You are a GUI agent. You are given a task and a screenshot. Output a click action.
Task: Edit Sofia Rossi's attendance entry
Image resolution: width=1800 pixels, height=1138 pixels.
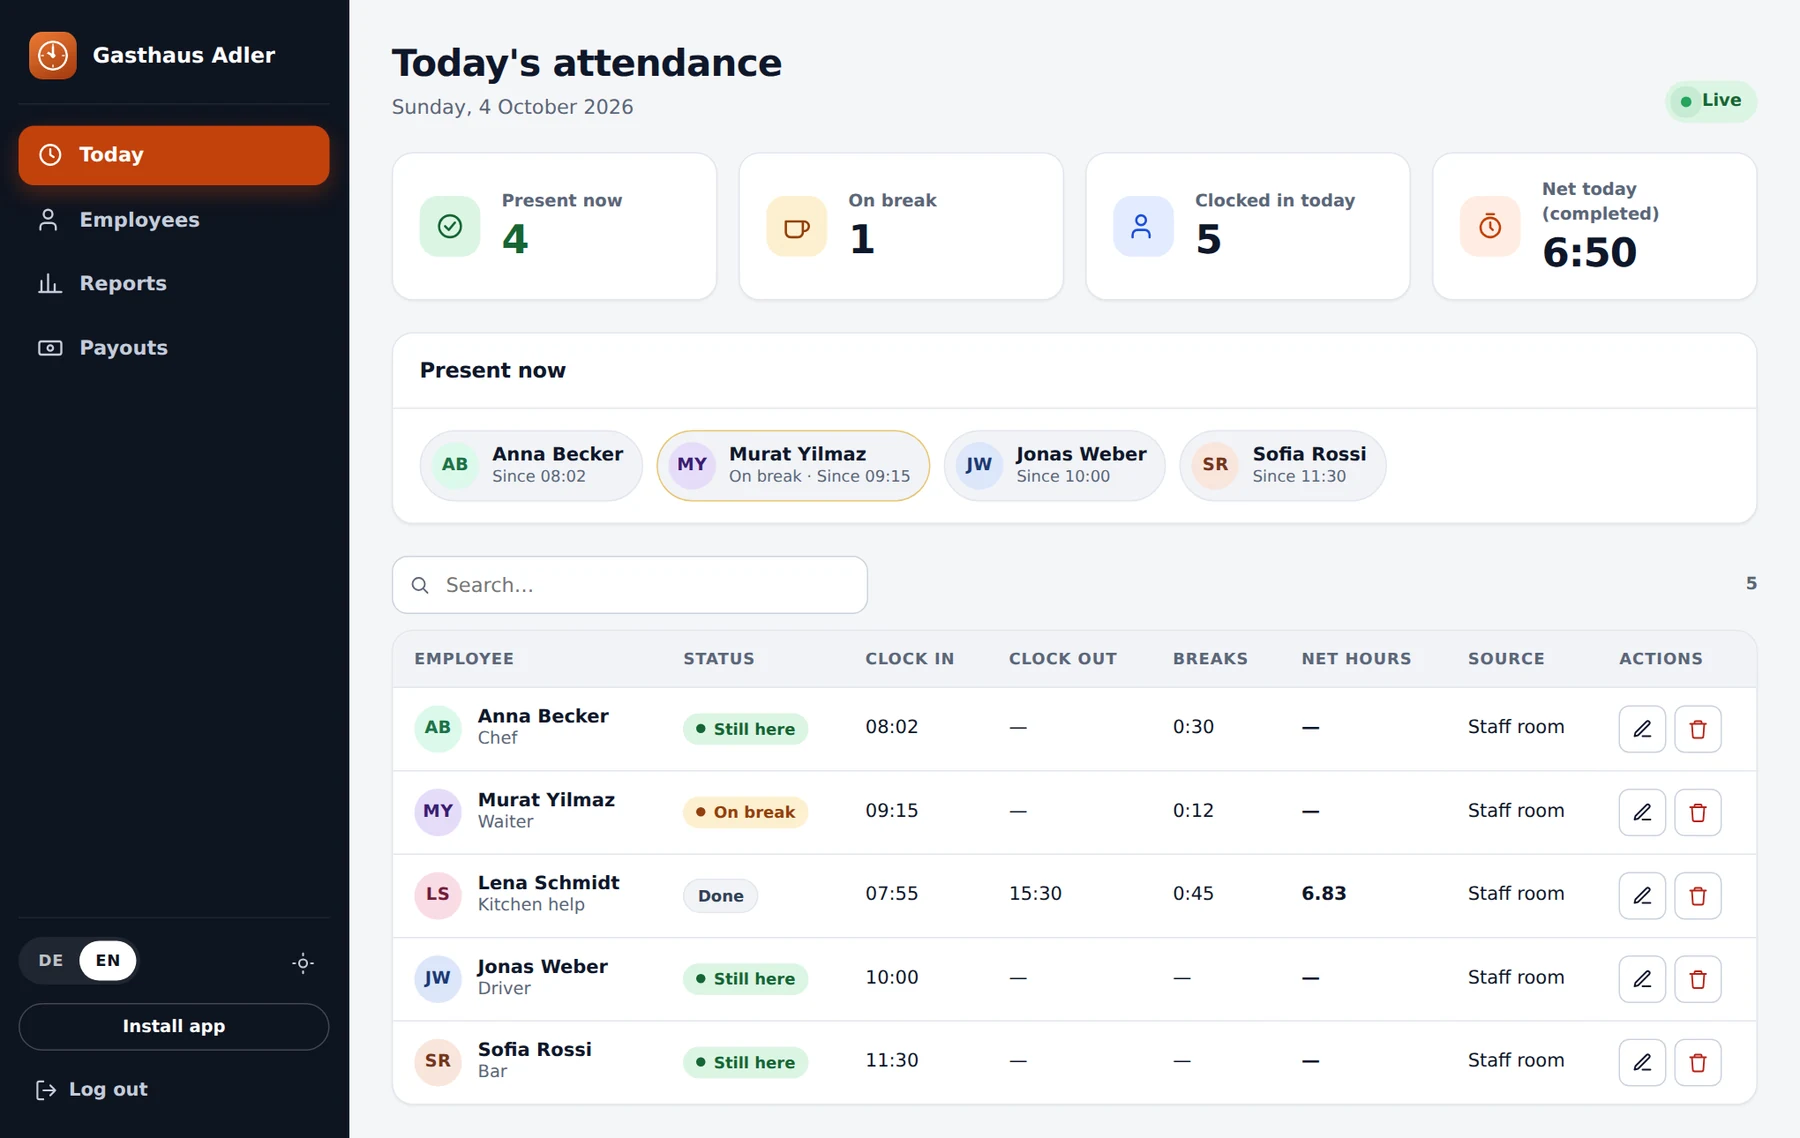pyautogui.click(x=1642, y=1062)
